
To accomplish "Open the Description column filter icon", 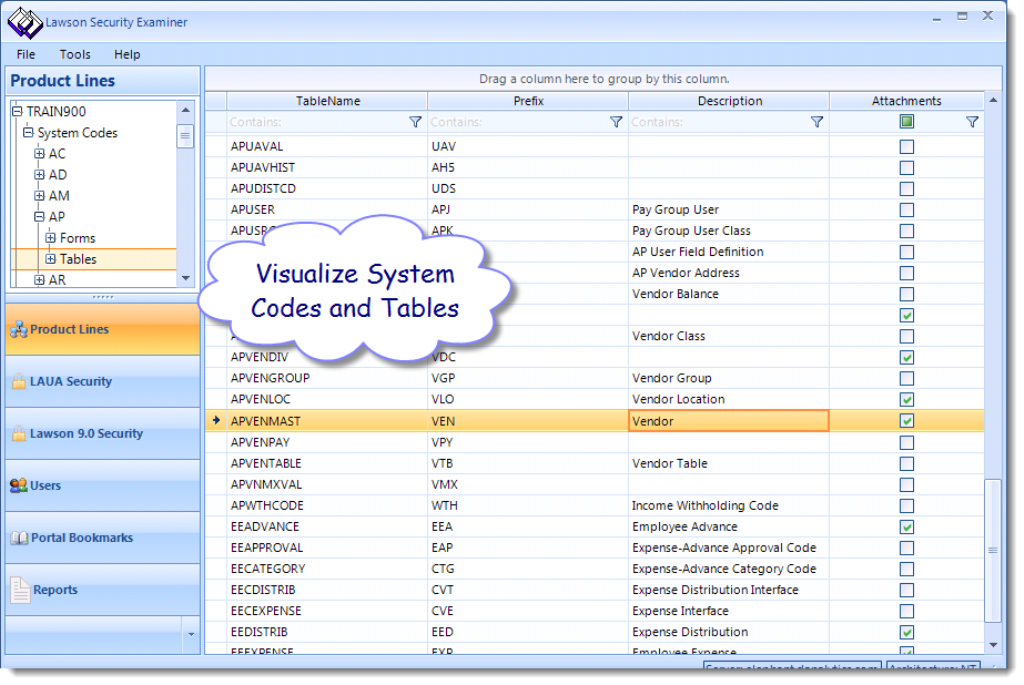I will pyautogui.click(x=817, y=122).
